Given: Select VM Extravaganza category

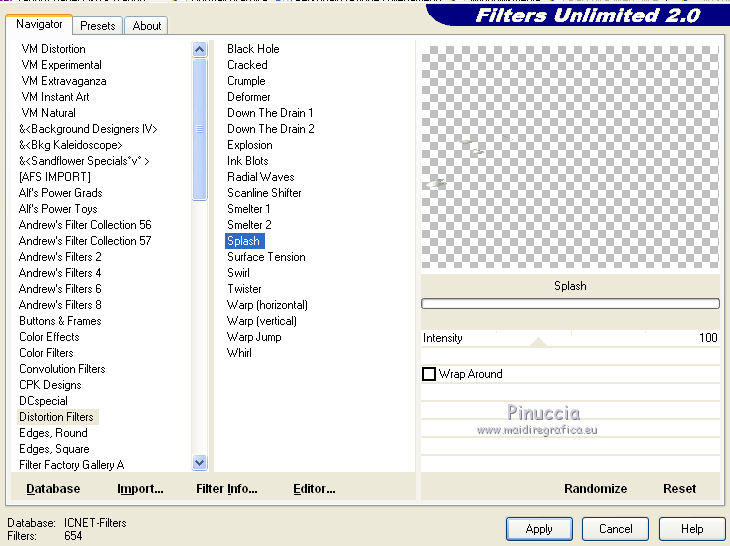Looking at the screenshot, I should pos(64,81).
